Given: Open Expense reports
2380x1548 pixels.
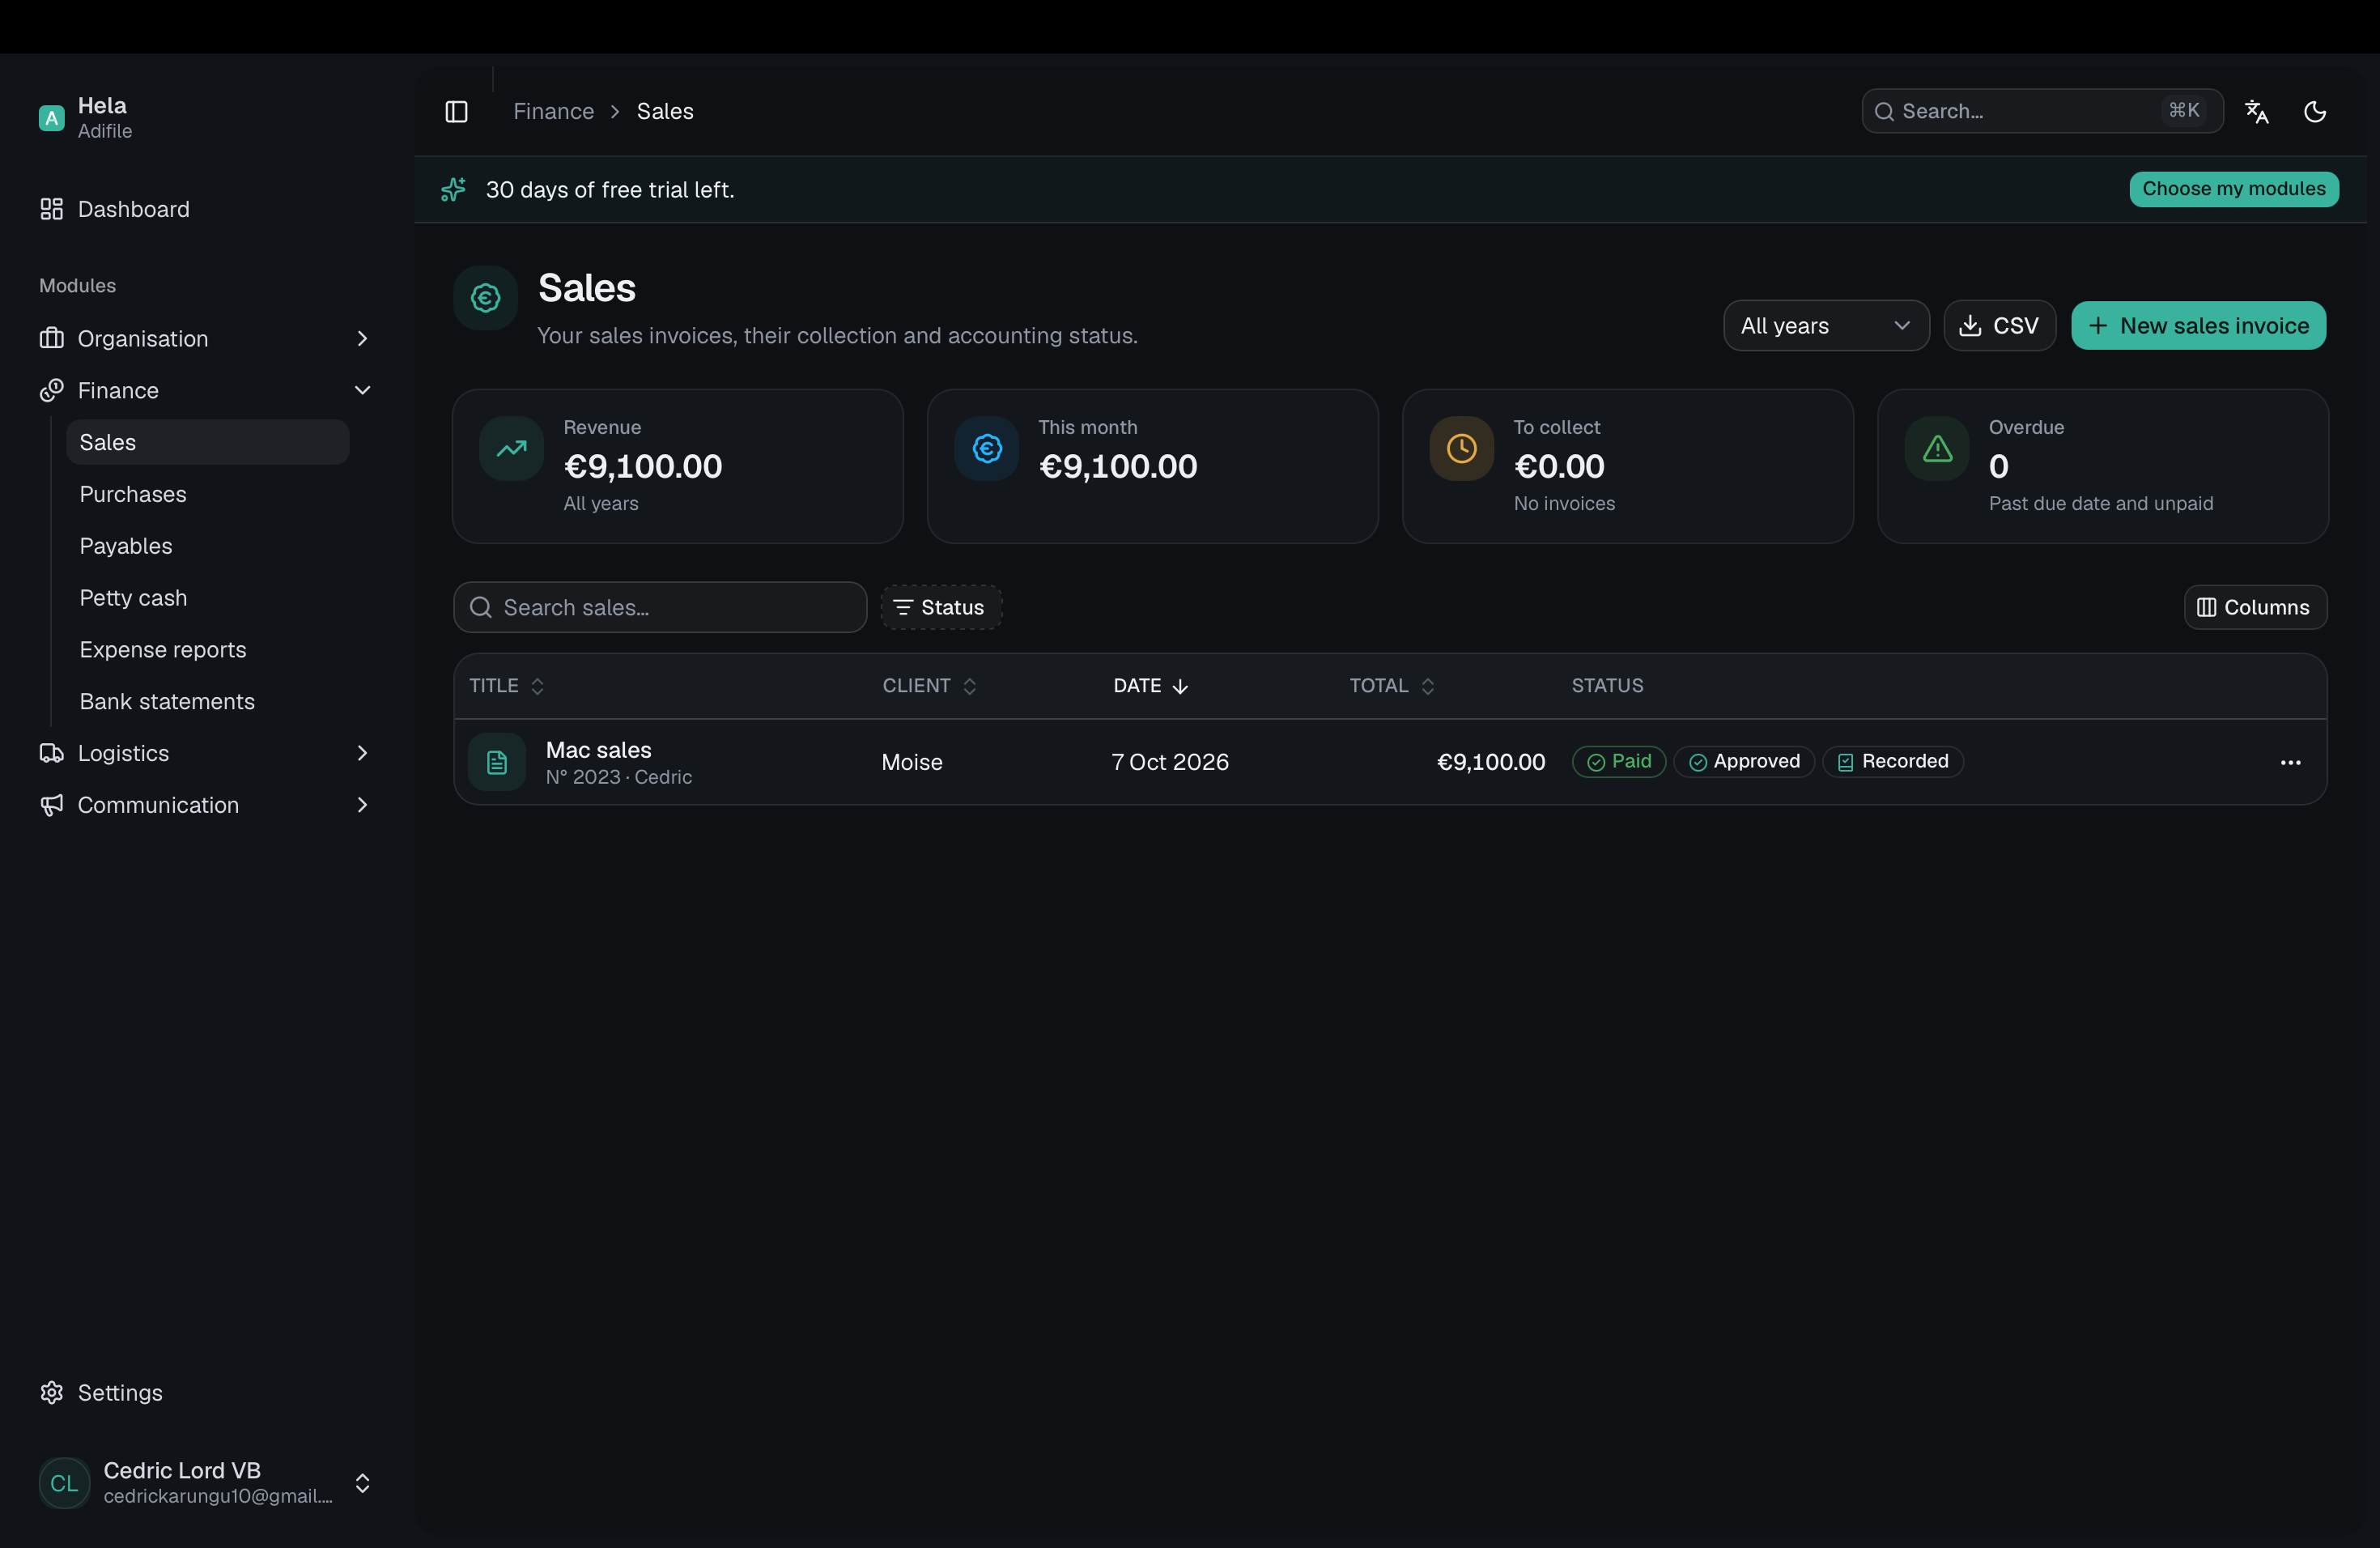Looking at the screenshot, I should click(x=207, y=650).
